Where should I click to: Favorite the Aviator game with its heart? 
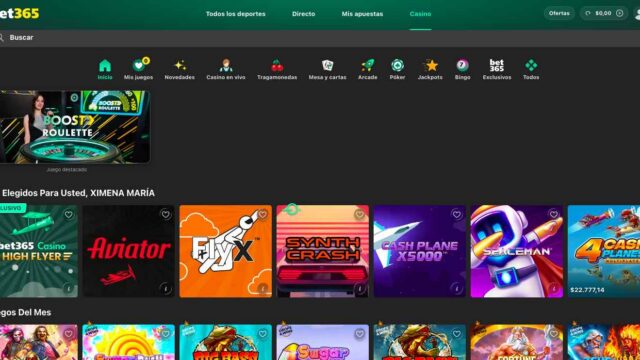165,214
